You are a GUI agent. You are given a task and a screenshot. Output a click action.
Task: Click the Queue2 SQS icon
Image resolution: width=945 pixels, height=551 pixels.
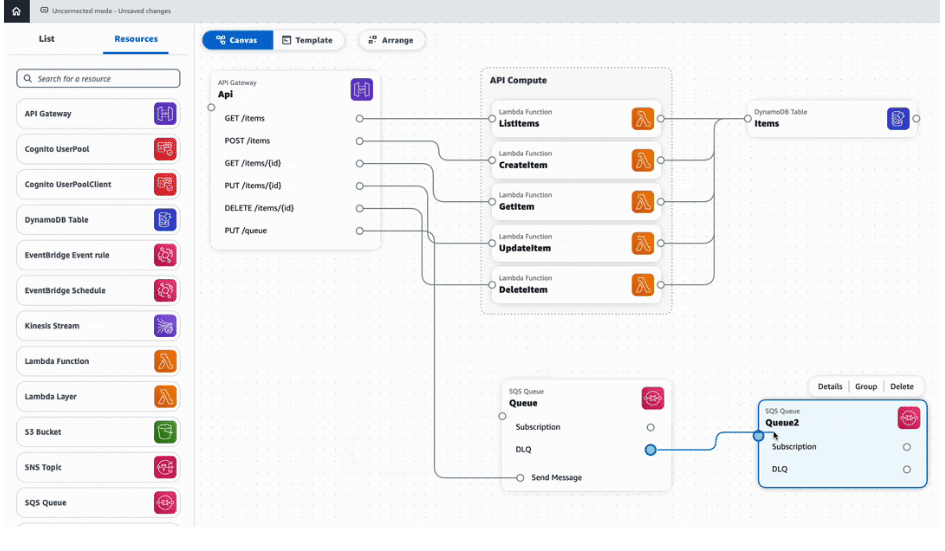(908, 417)
